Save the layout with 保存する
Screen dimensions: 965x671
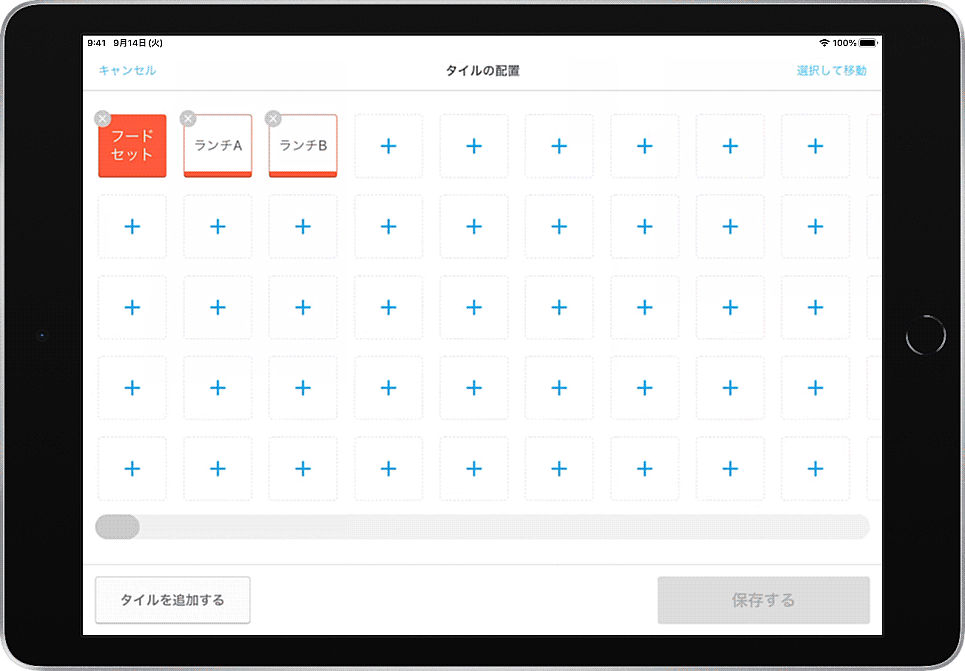pyautogui.click(x=763, y=600)
